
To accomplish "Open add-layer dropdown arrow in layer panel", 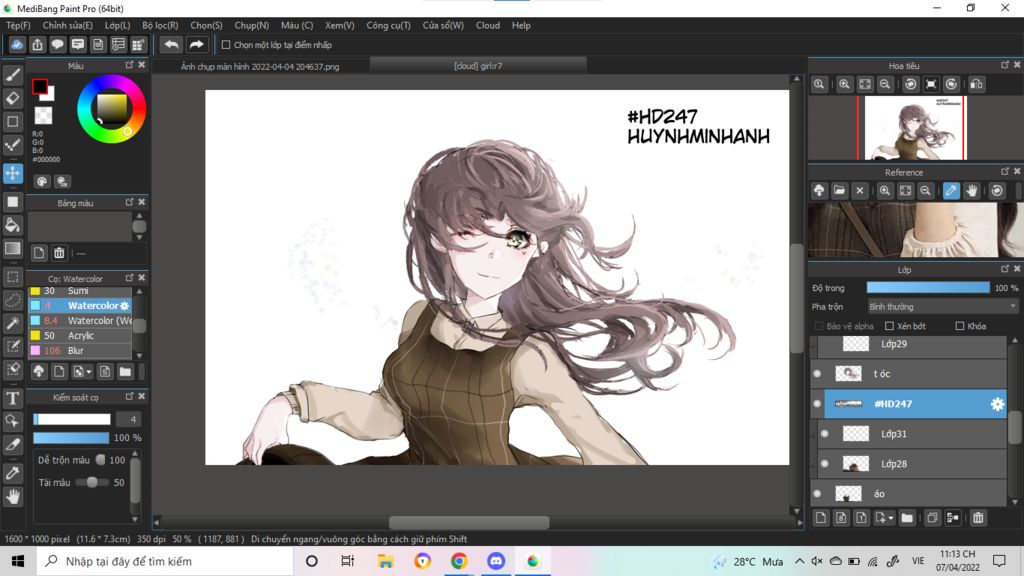I will click(891, 518).
